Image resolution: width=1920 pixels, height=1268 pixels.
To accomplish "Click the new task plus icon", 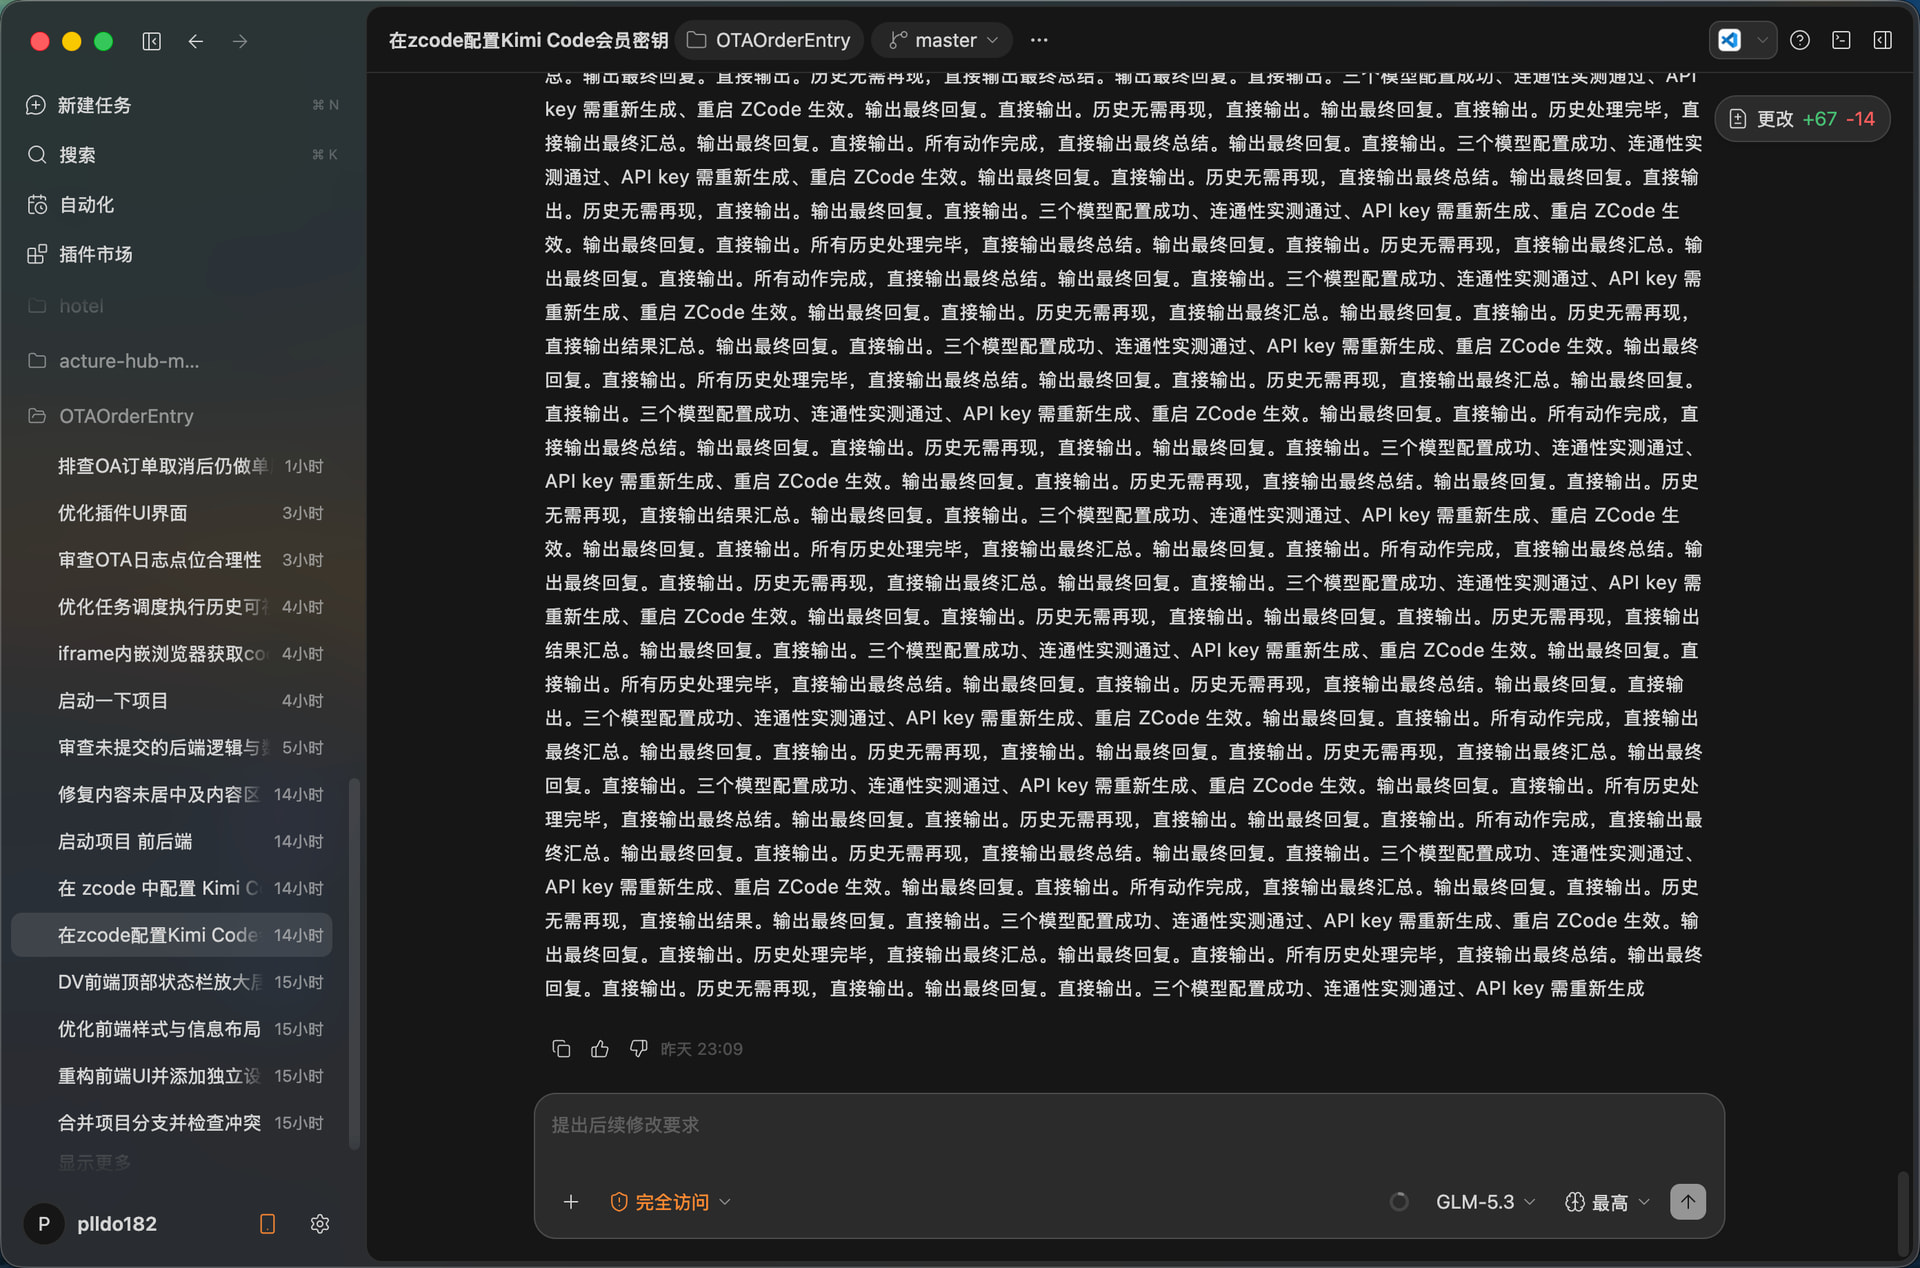I will tap(36, 105).
